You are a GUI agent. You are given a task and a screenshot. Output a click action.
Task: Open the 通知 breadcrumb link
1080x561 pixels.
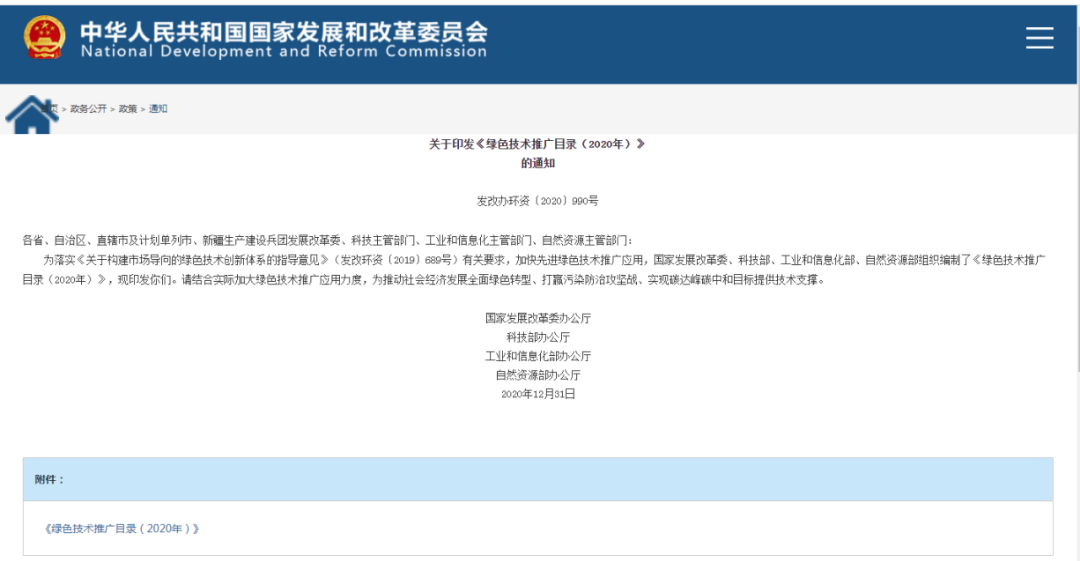point(158,109)
